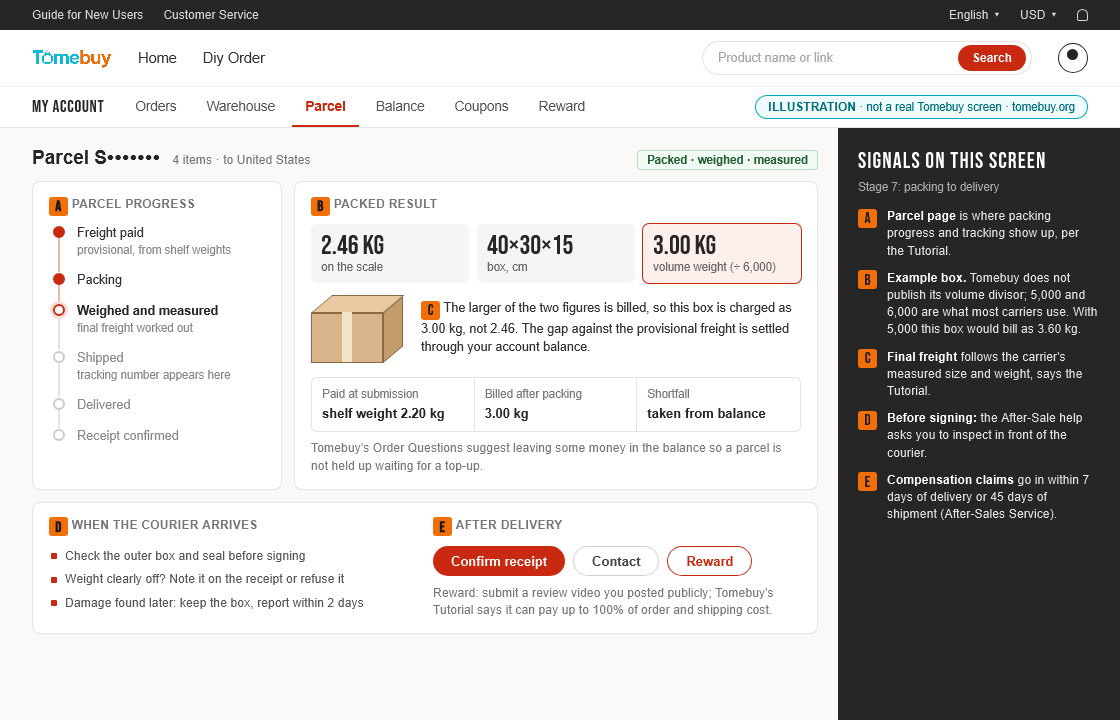Open the Coupons tab
Screen dimensions: 1120x720
(x=481, y=106)
